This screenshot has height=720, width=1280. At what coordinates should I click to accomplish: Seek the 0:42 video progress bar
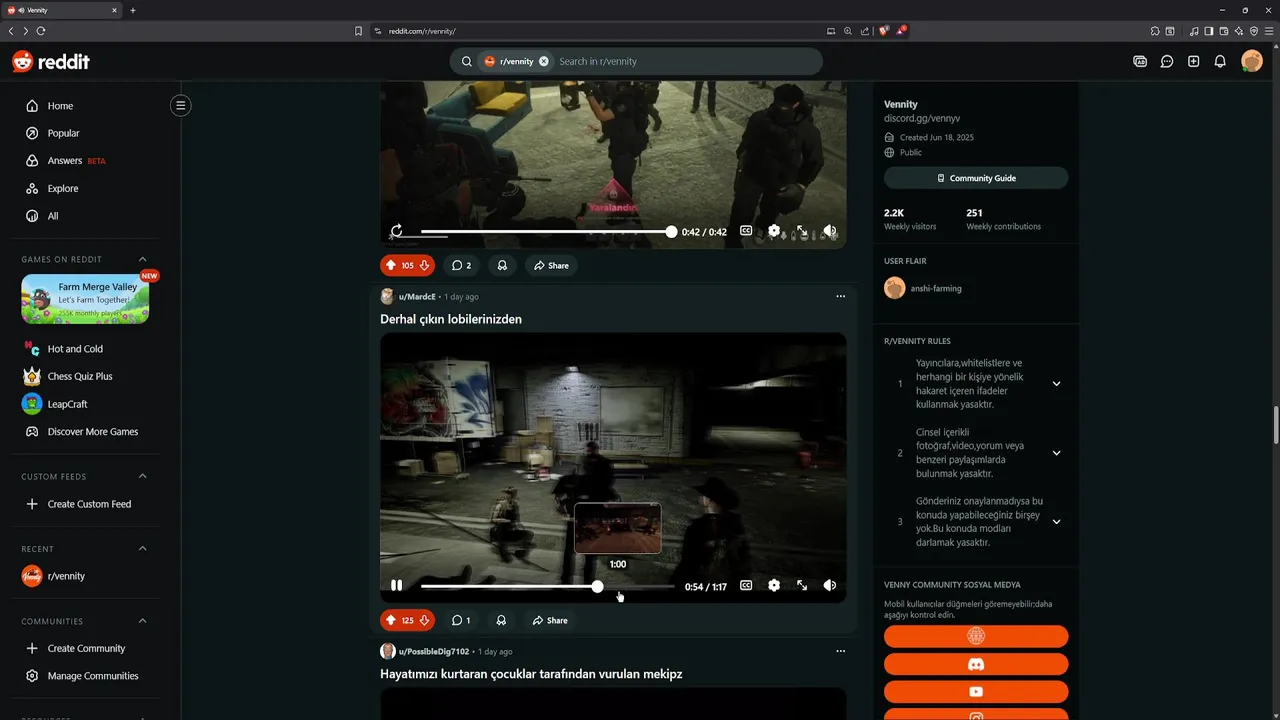coord(547,231)
